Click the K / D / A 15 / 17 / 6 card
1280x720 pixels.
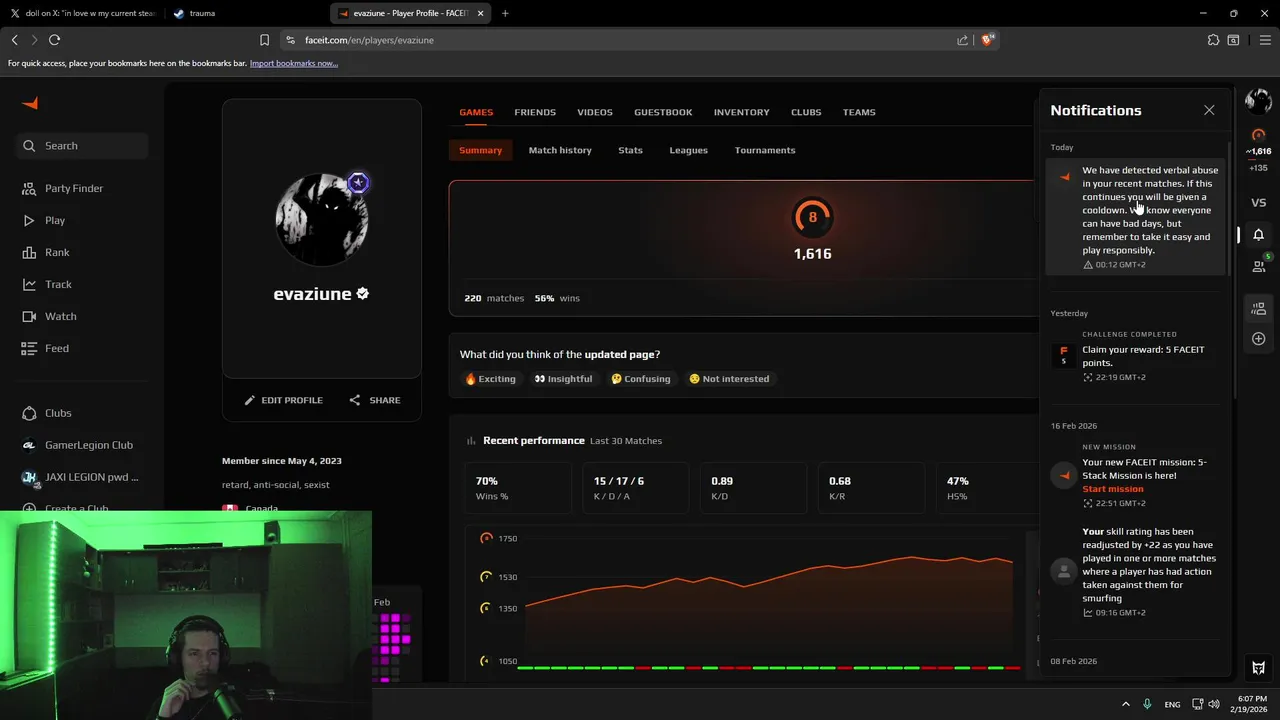[x=638, y=488]
